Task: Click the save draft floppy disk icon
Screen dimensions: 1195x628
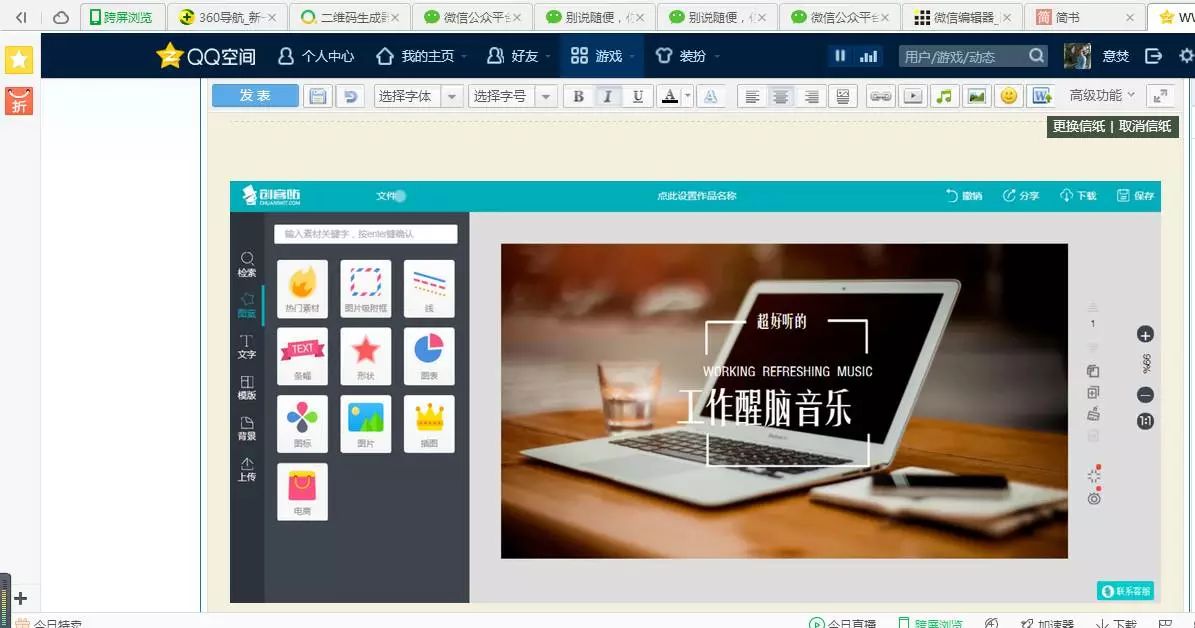Action: pyautogui.click(x=318, y=96)
